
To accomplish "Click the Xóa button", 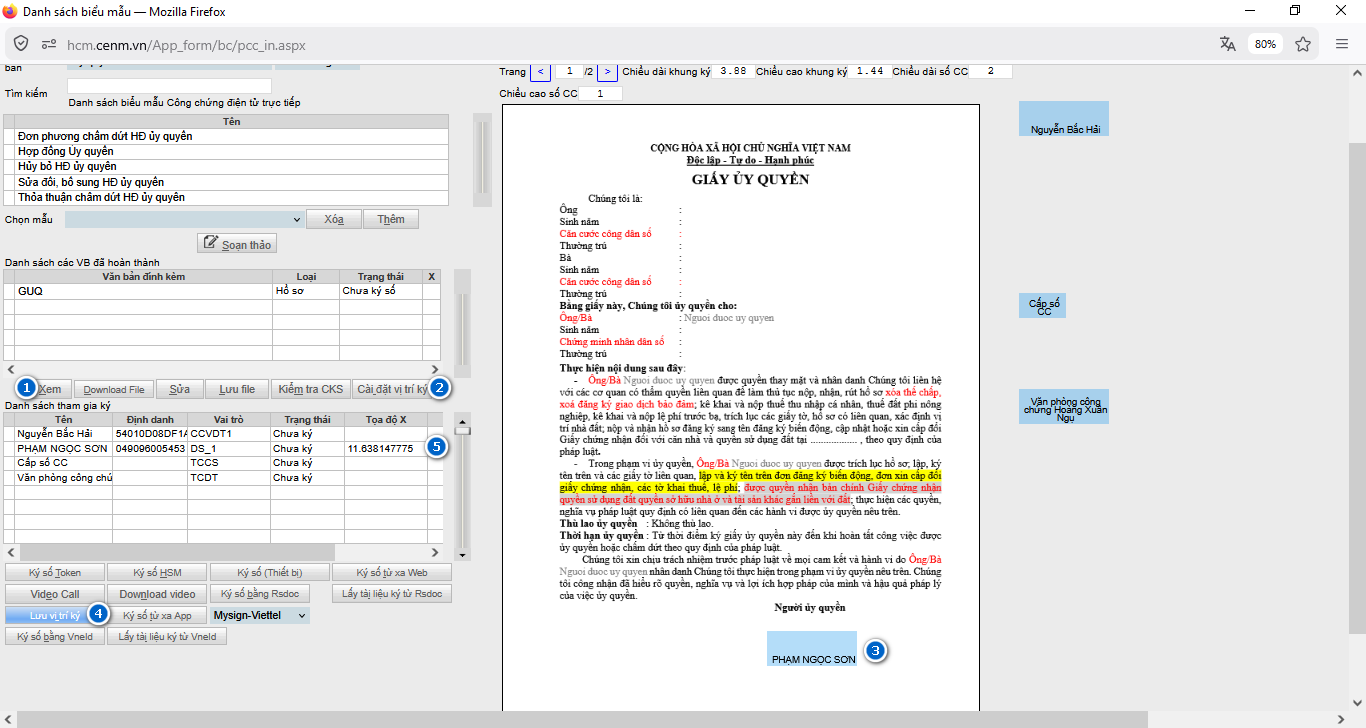I will 334,219.
